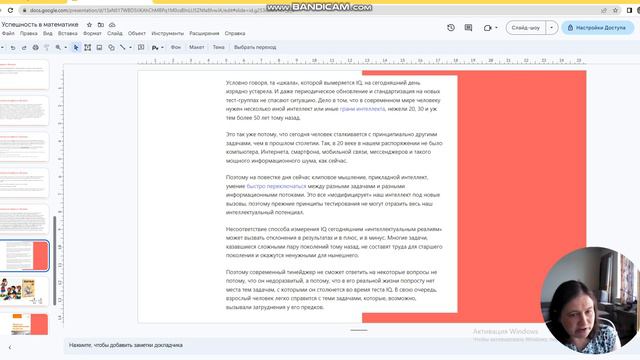The width and height of the screenshot is (640, 360).
Task: Choose the Text box tool
Action: (x=87, y=48)
